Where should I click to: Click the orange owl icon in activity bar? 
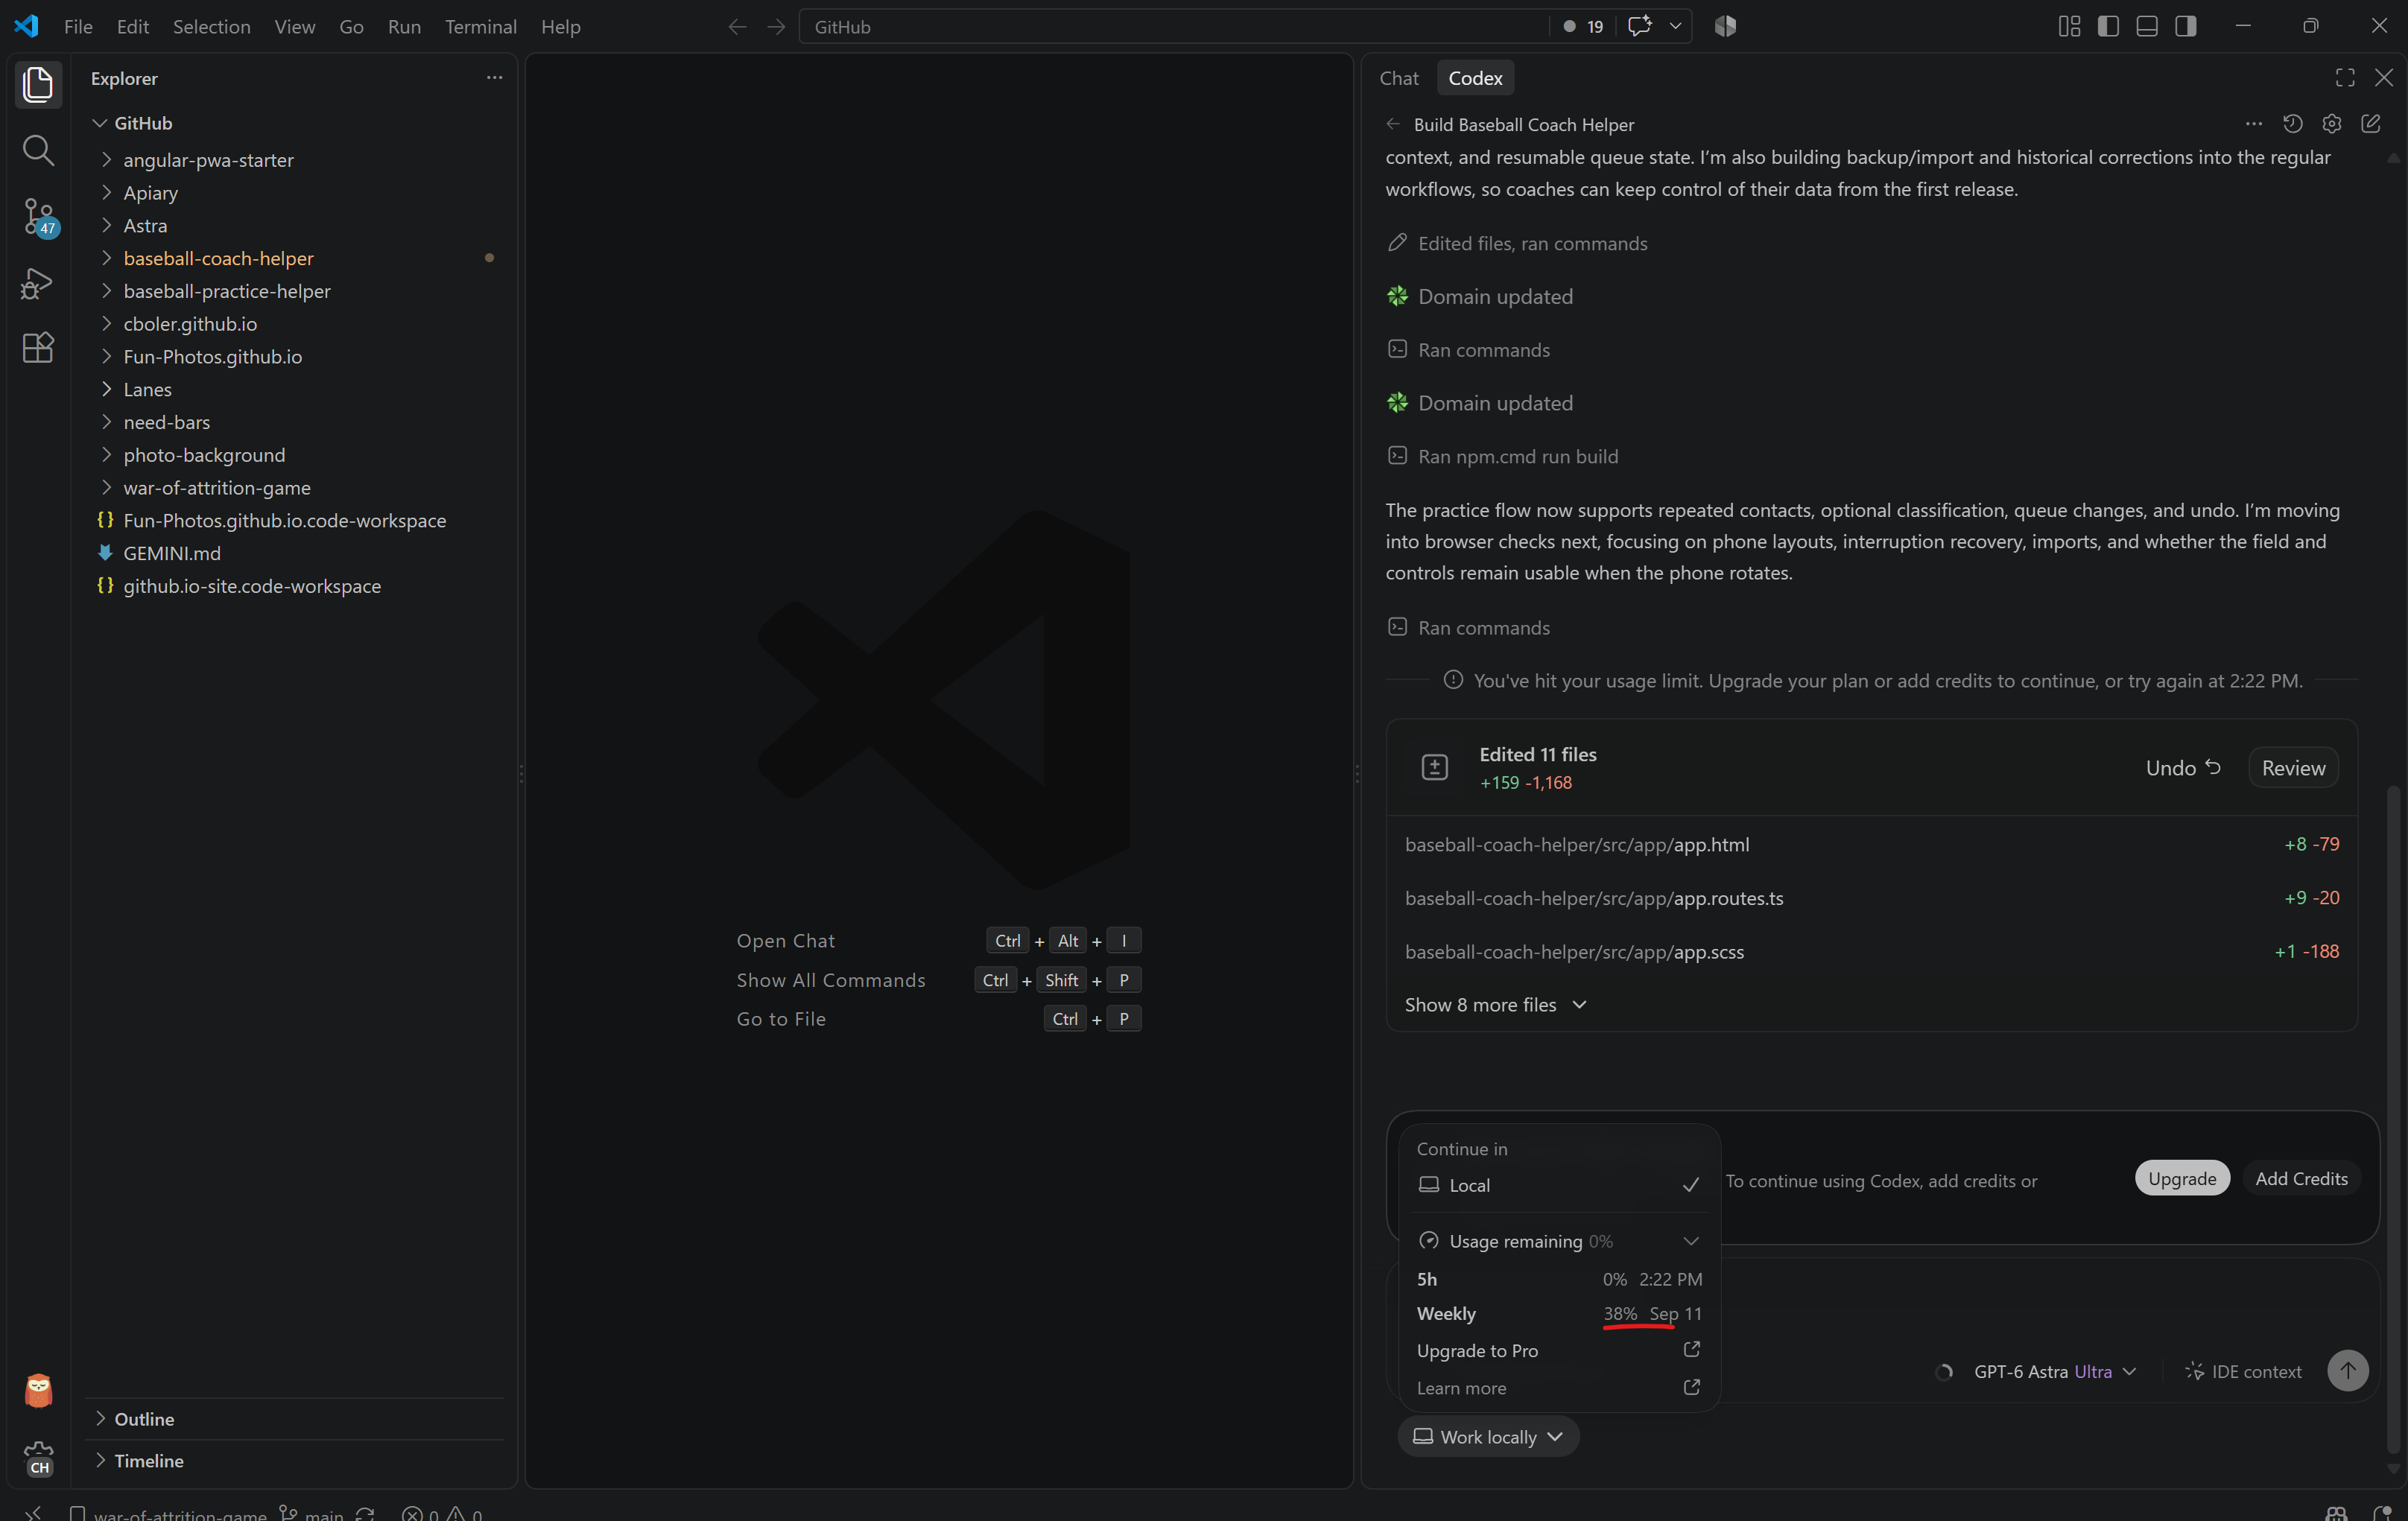click(38, 1390)
